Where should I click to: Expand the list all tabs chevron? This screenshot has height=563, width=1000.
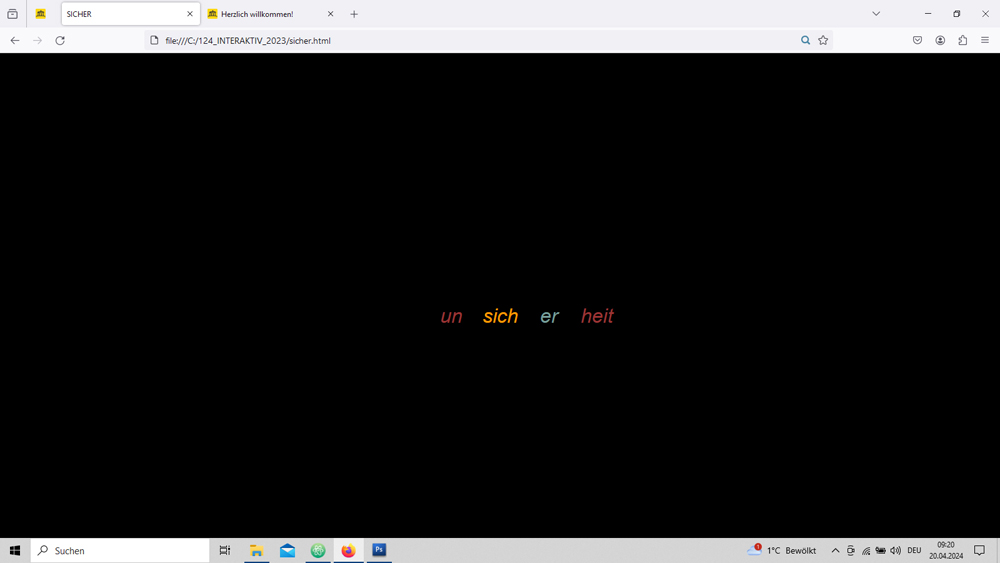click(x=876, y=13)
